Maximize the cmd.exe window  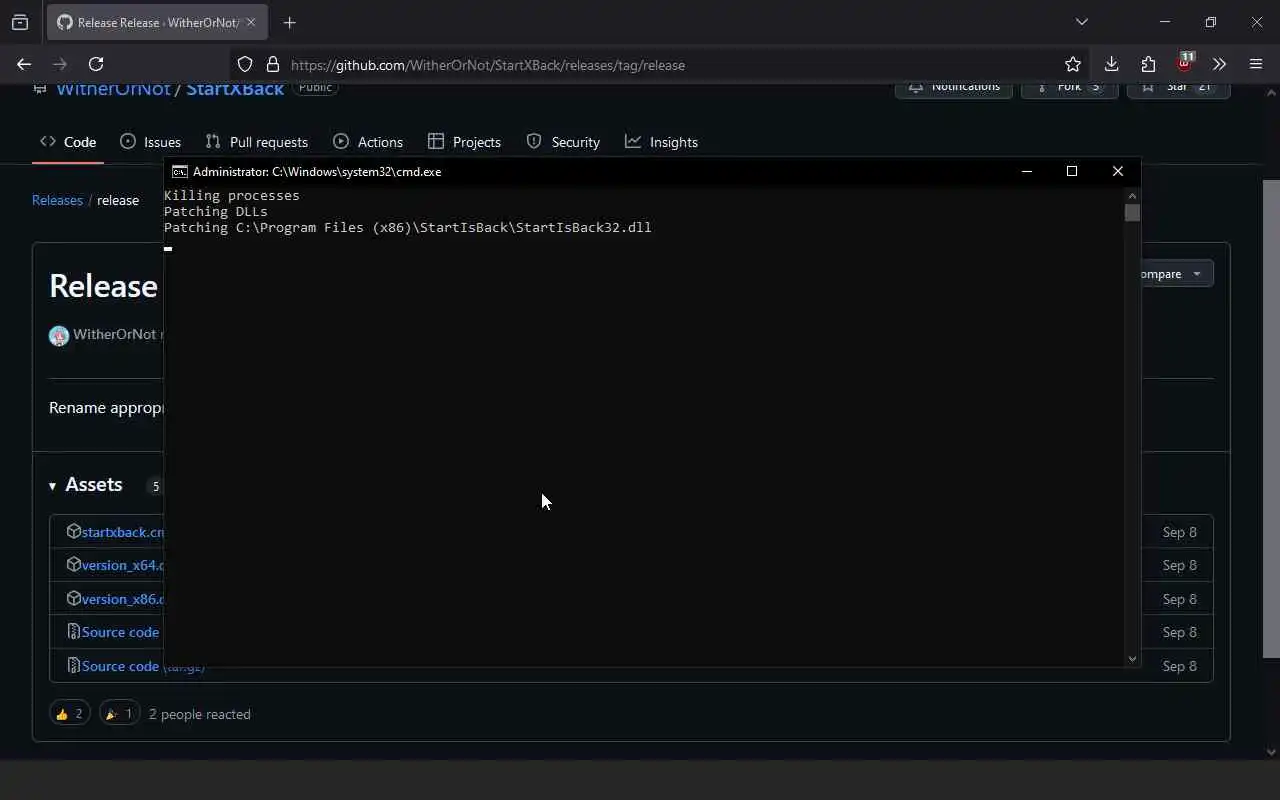[x=1072, y=171]
